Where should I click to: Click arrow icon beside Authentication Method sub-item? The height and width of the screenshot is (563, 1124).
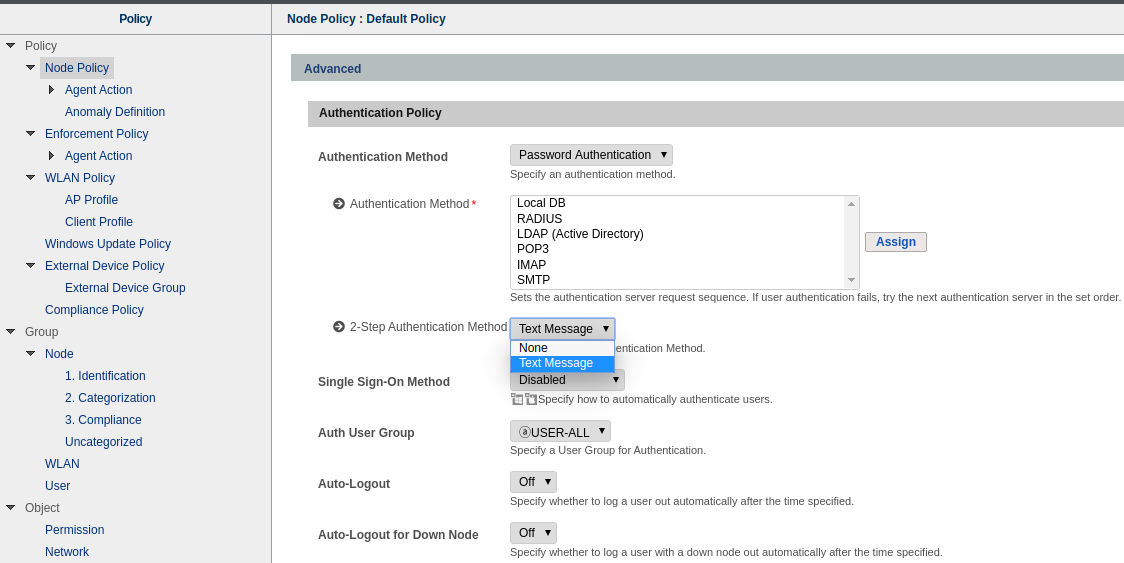point(339,204)
